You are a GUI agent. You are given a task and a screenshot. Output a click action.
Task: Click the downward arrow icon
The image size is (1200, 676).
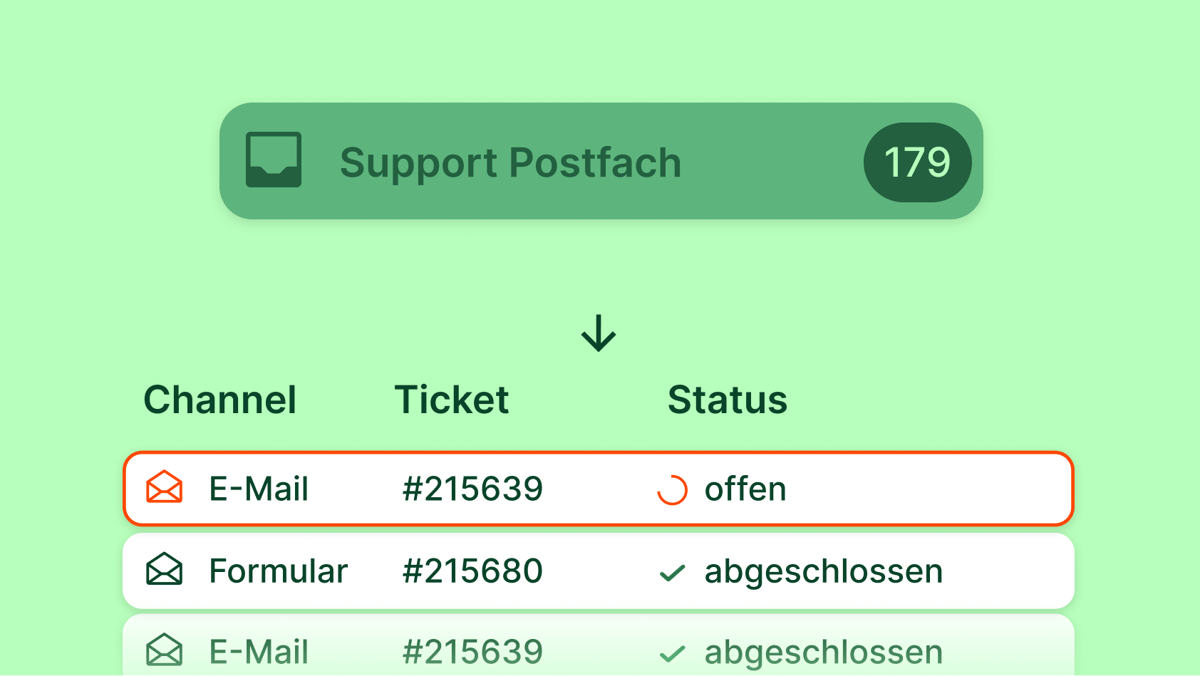click(x=599, y=334)
